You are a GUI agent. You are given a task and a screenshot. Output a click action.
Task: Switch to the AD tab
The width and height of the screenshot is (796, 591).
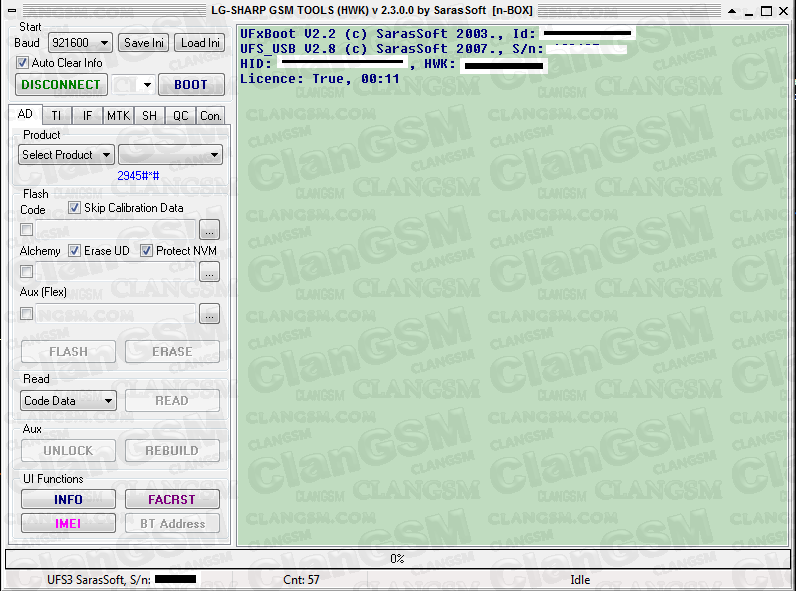pos(25,114)
